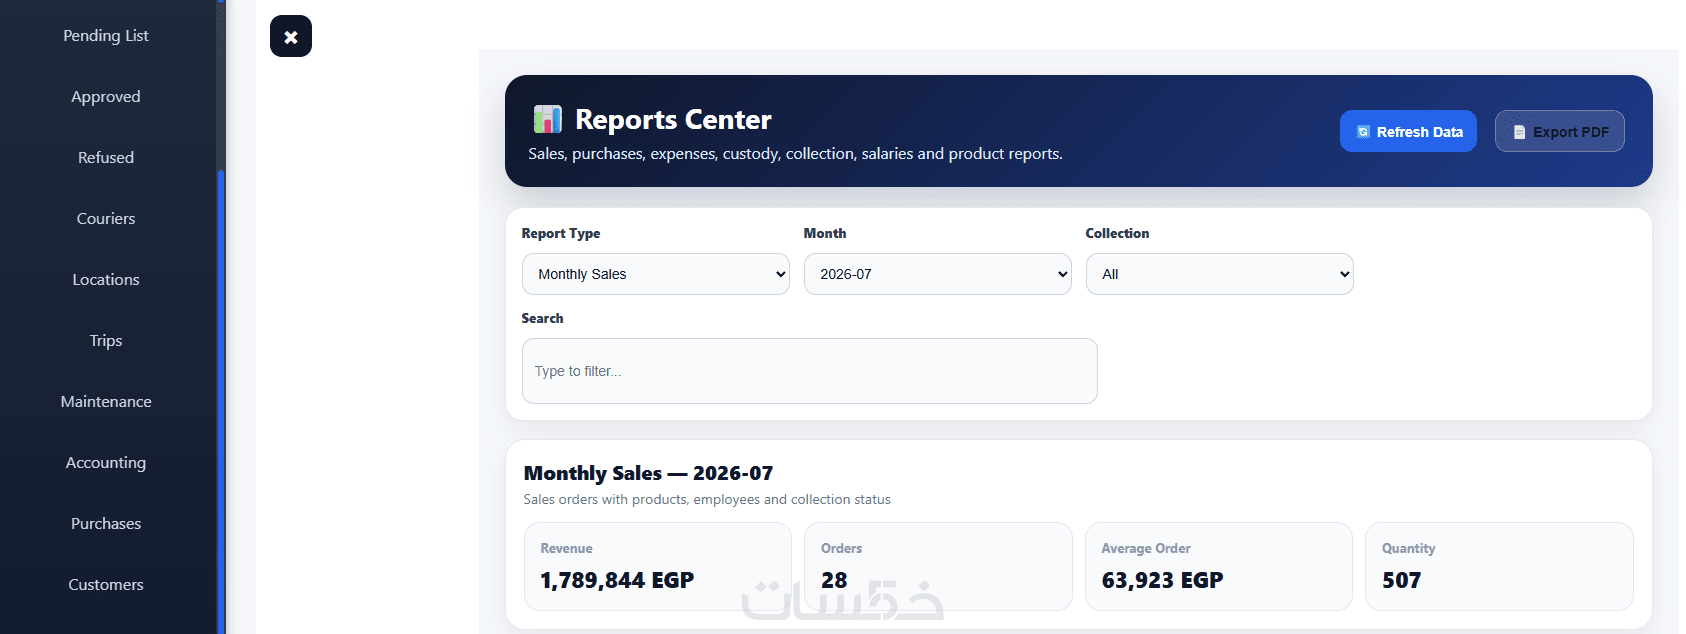Close the sidebar with the X button
The height and width of the screenshot is (634, 1686).
[x=291, y=36]
